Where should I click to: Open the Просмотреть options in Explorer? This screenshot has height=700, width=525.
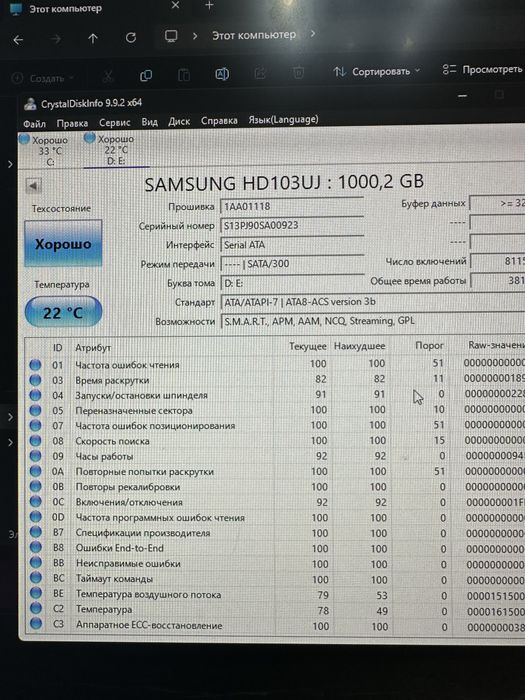[482, 70]
